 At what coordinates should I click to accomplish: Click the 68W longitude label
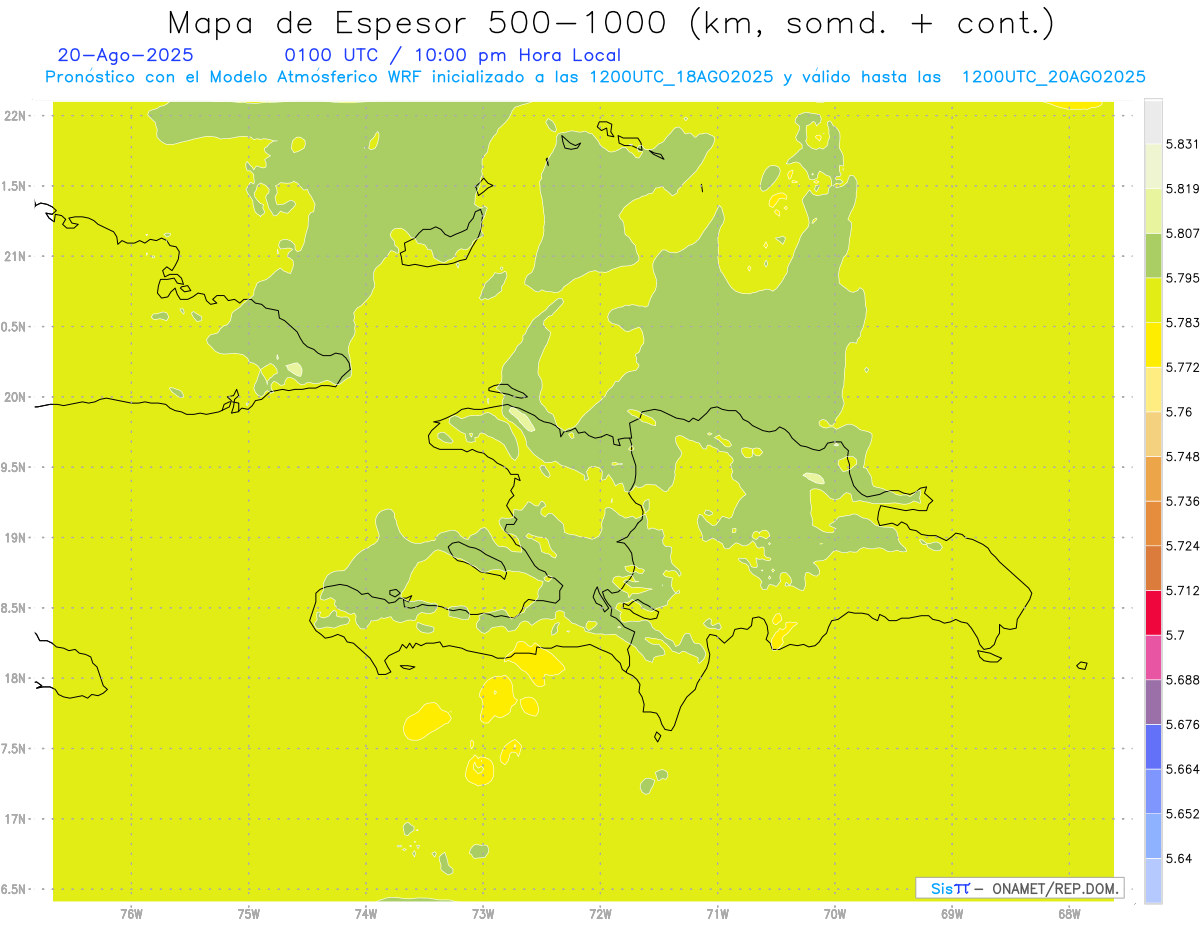pos(1068,914)
